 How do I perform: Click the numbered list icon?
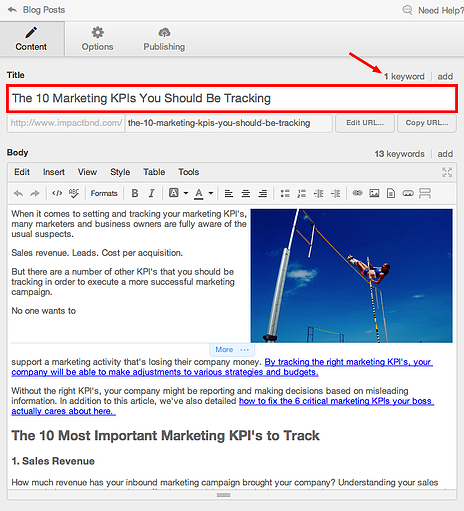[302, 193]
